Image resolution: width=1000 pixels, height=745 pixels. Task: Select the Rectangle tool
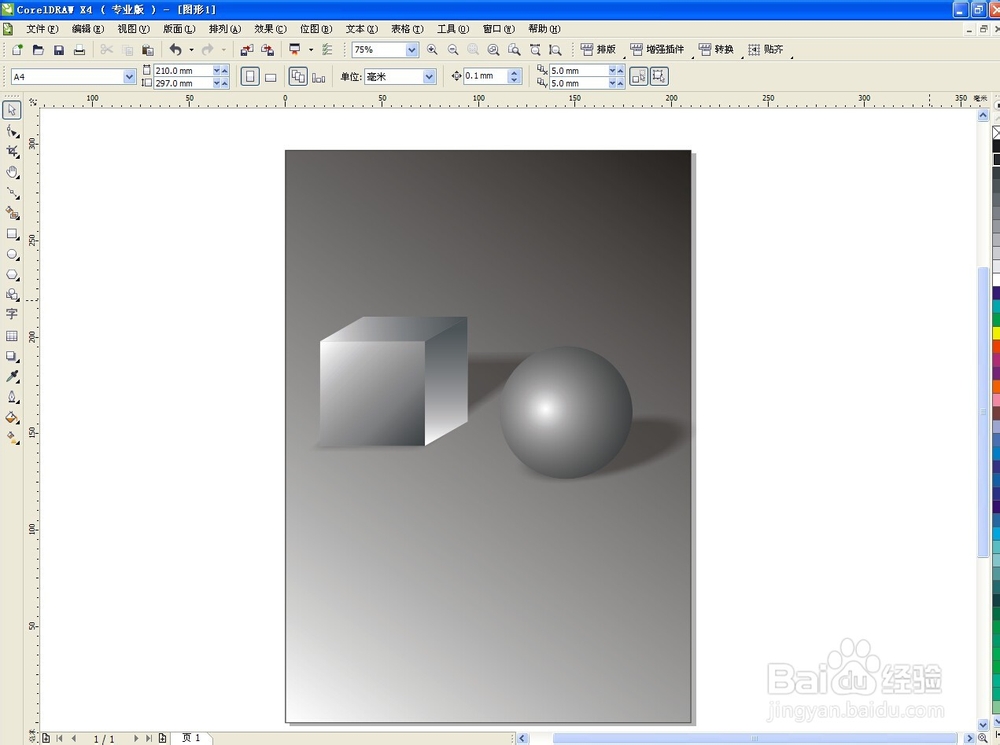12,234
